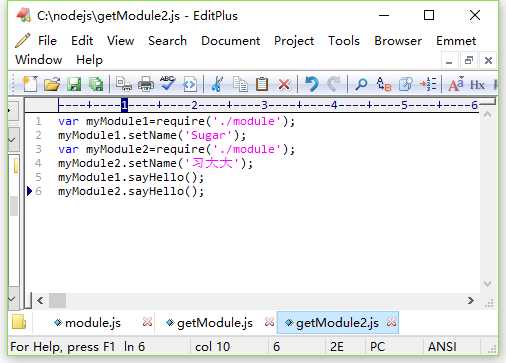The height and width of the screenshot is (363, 506).
Task: Open the View menu
Action: point(121,41)
